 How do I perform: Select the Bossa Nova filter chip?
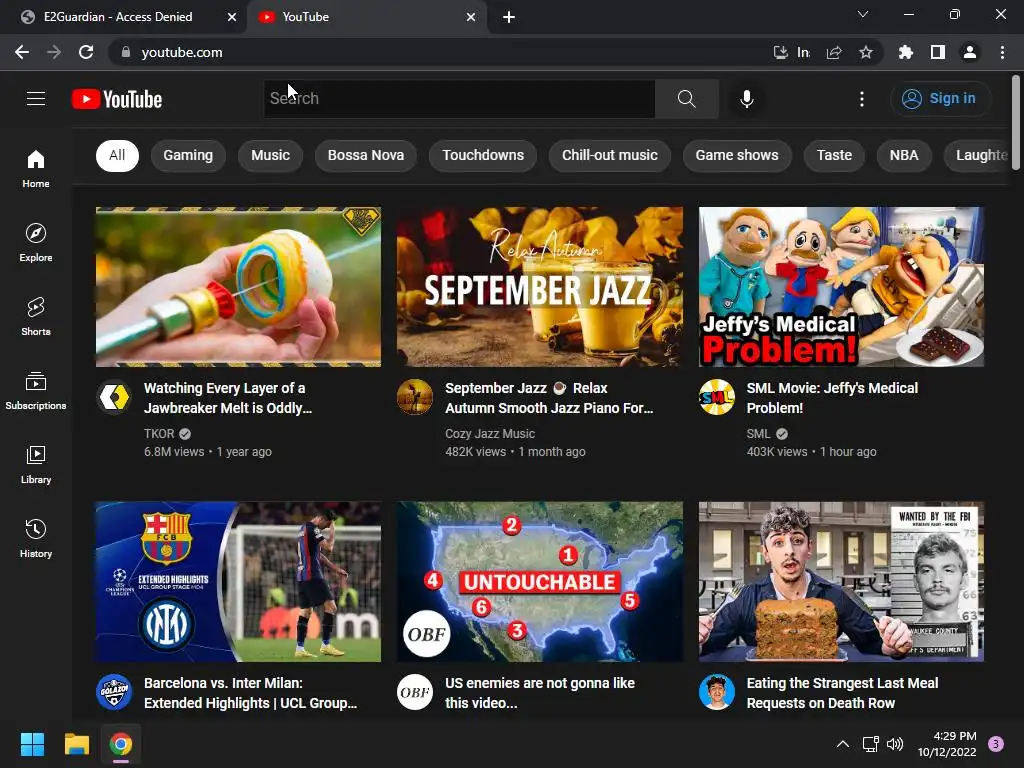366,155
